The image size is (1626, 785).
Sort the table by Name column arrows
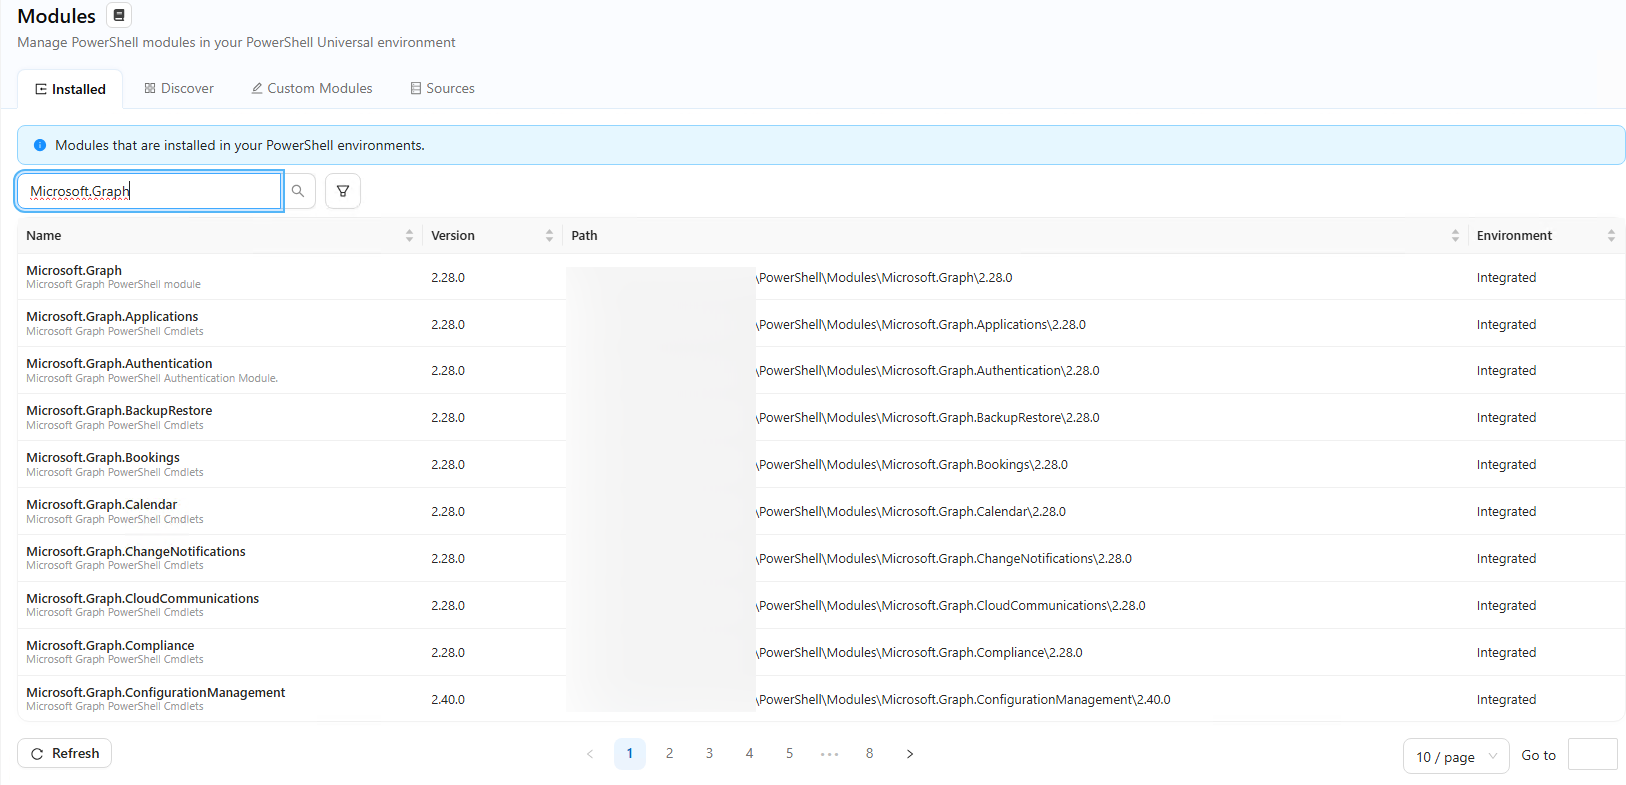coord(409,236)
